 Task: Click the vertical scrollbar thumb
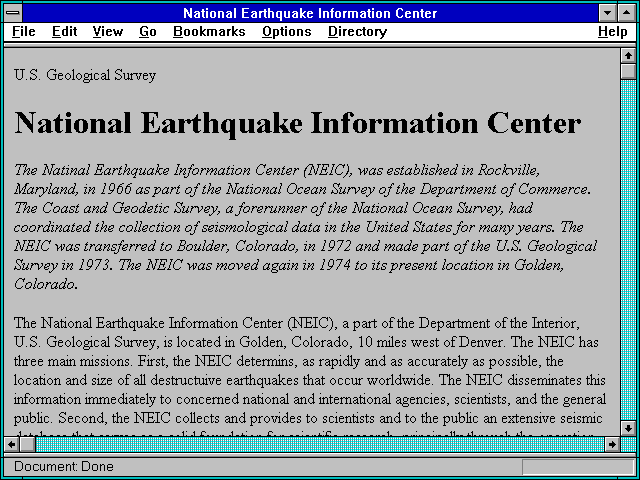tap(628, 71)
